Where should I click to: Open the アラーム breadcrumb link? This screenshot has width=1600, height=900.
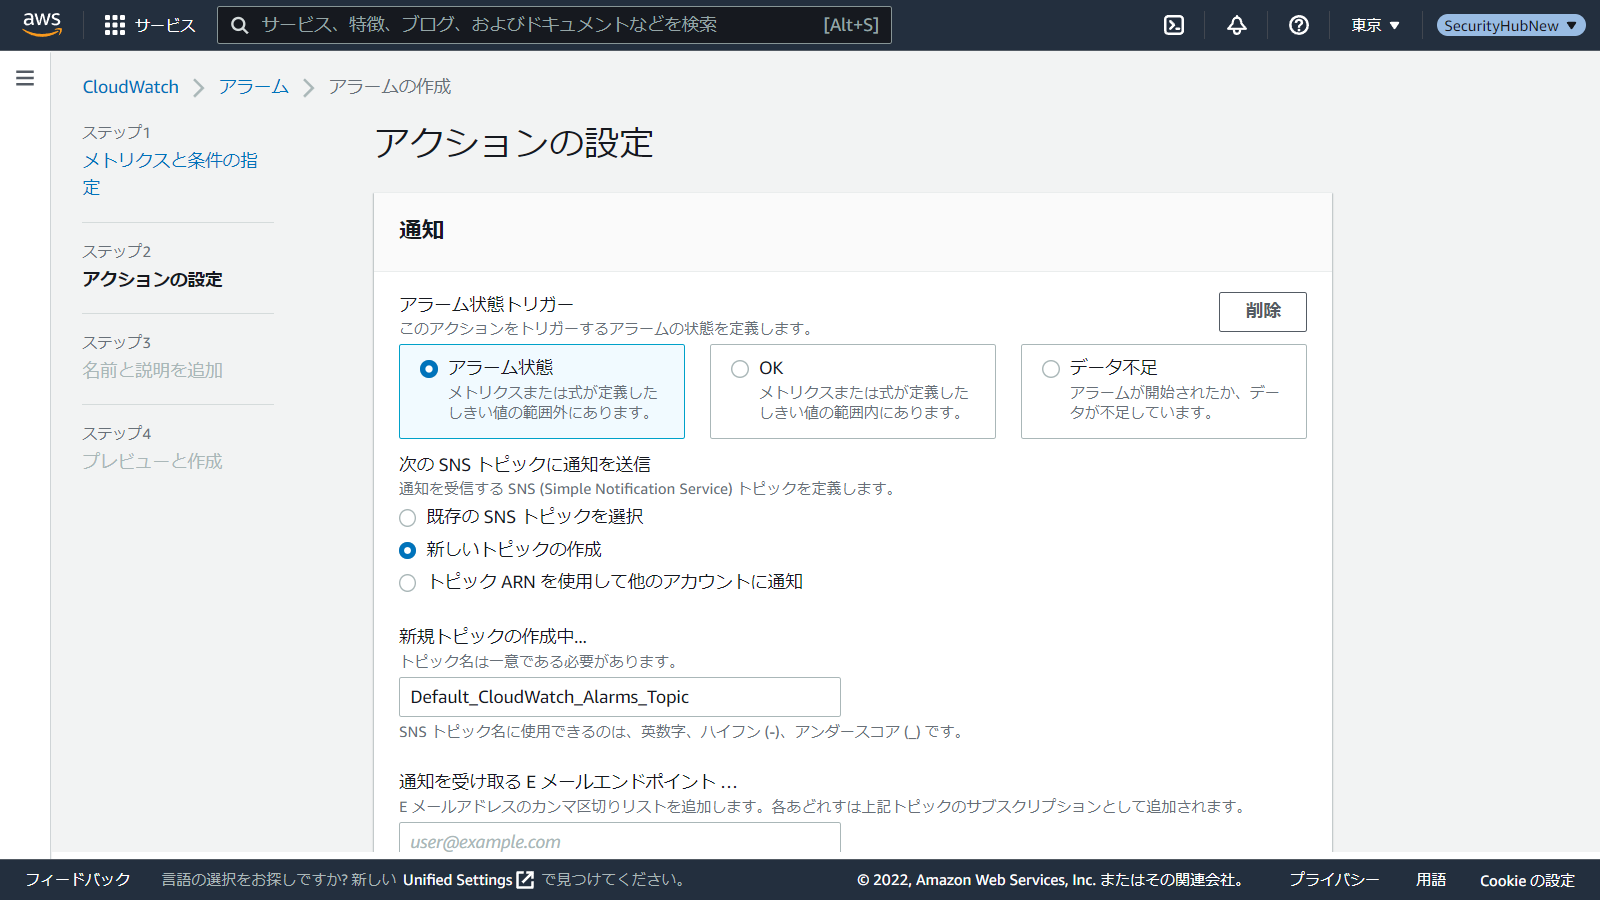click(254, 87)
